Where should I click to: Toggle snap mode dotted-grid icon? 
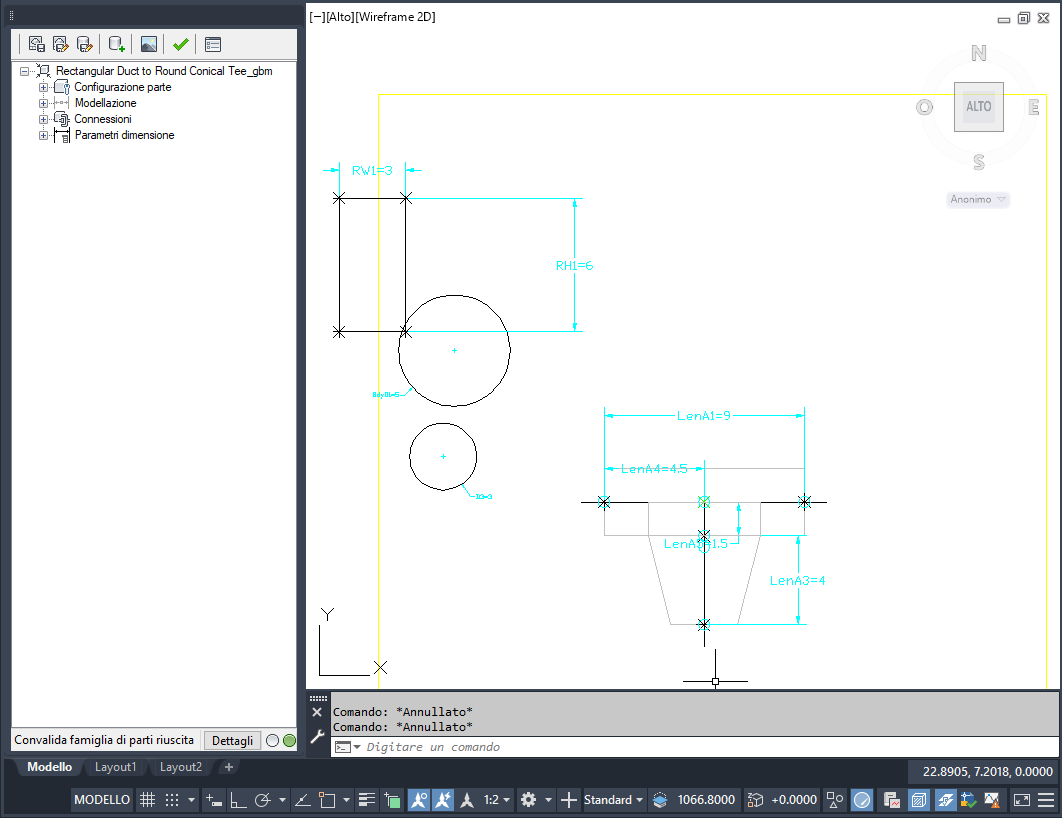pyautogui.click(x=172, y=800)
